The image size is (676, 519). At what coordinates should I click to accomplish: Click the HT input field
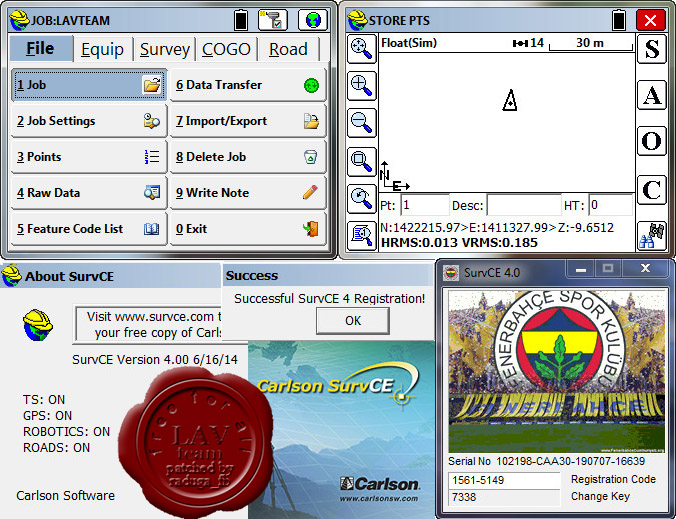(611, 205)
